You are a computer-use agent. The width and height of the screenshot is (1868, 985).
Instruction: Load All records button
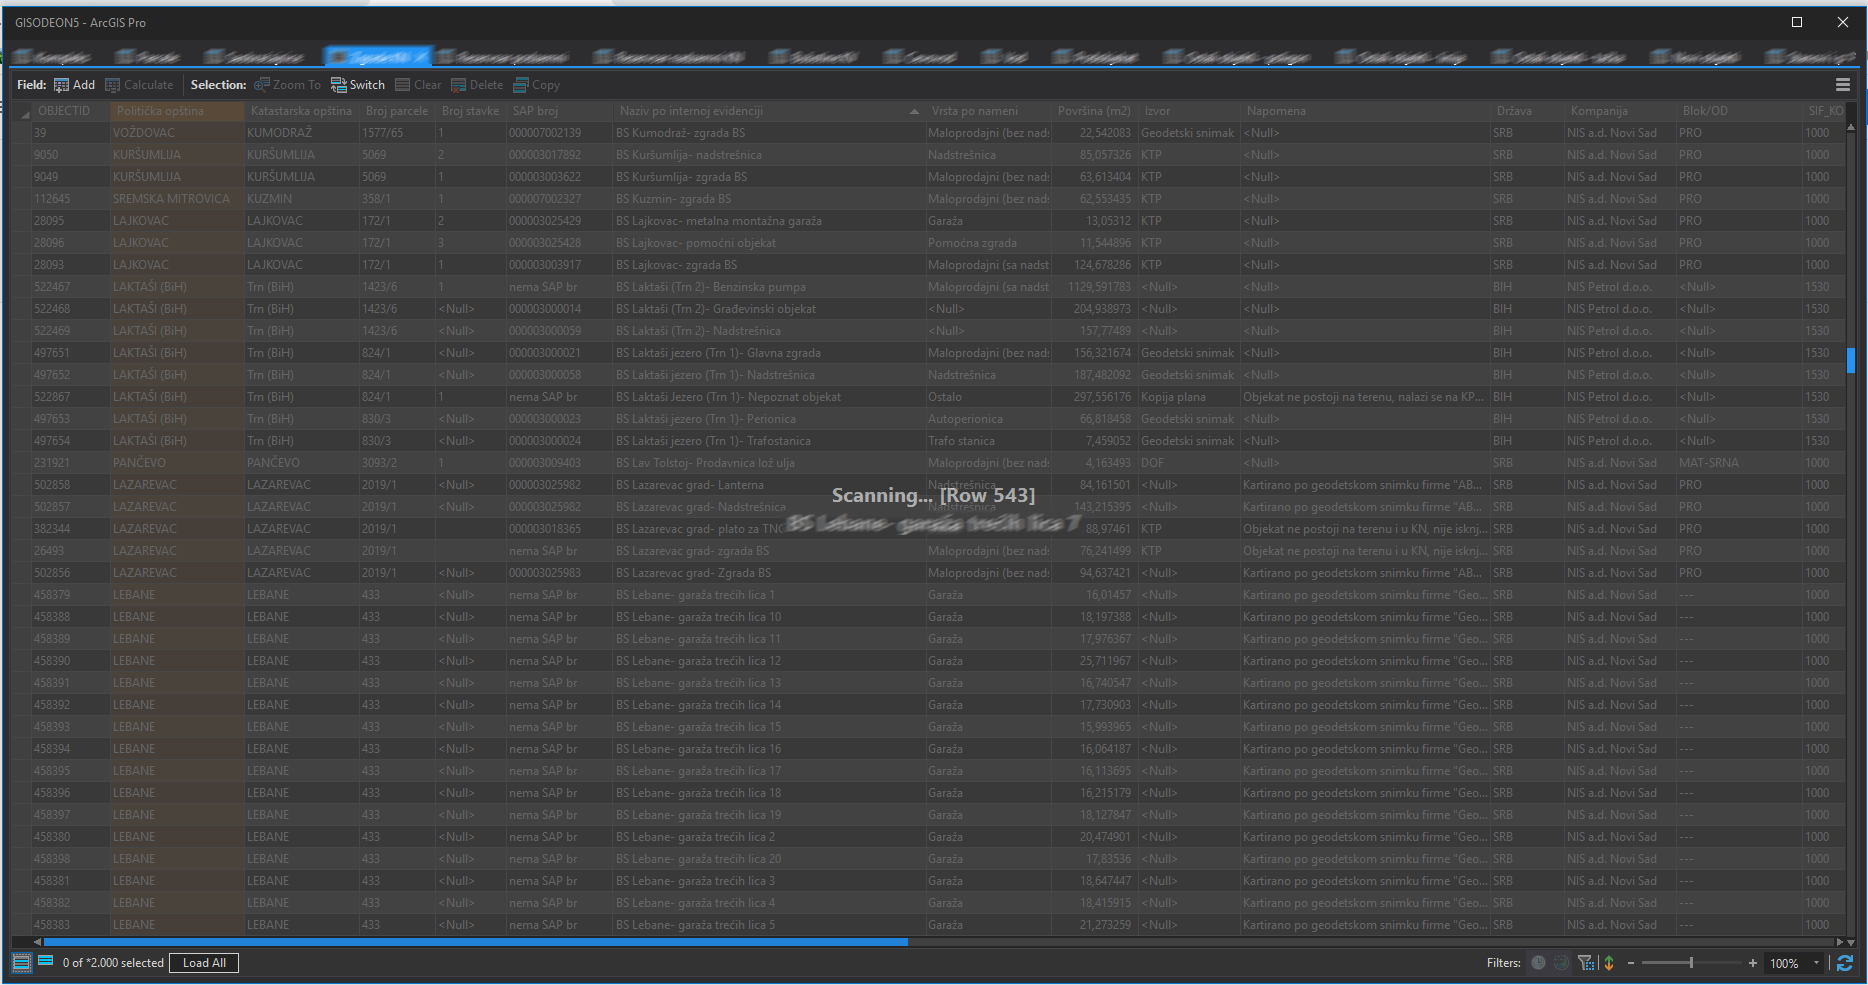click(204, 963)
